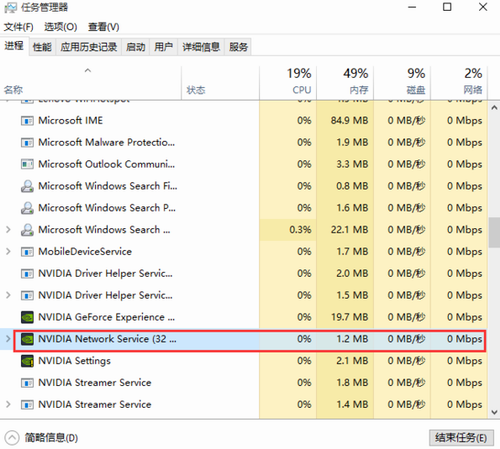
Task: Expand the MobileDeviceService process group
Action: click(8, 252)
